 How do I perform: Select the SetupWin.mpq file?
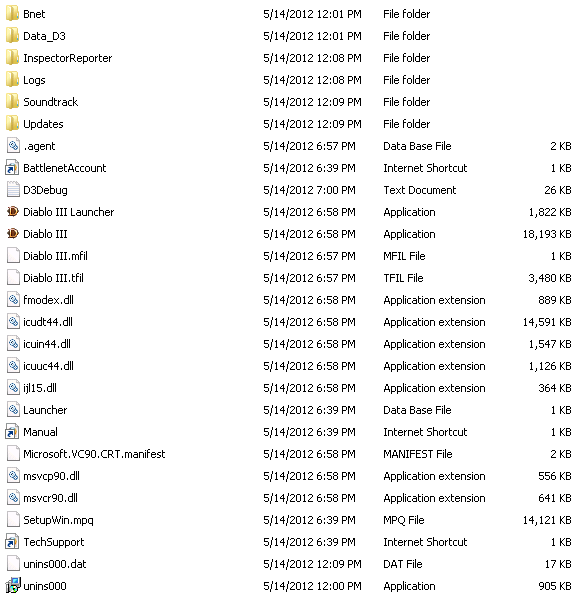tap(58, 520)
